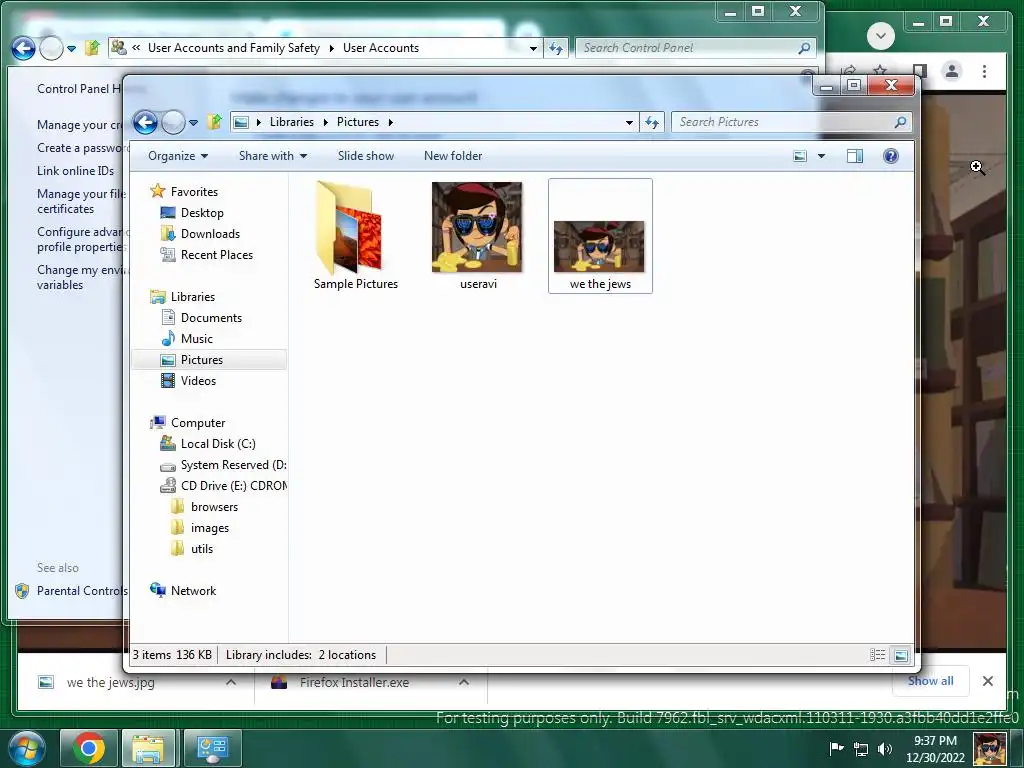
Task: Open Local Disk (C:)
Action: 217,444
